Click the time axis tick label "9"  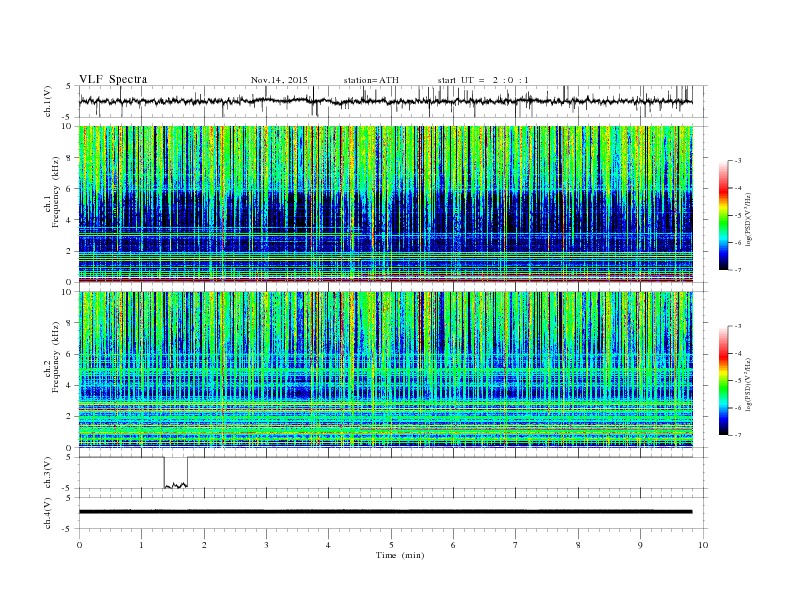640,545
